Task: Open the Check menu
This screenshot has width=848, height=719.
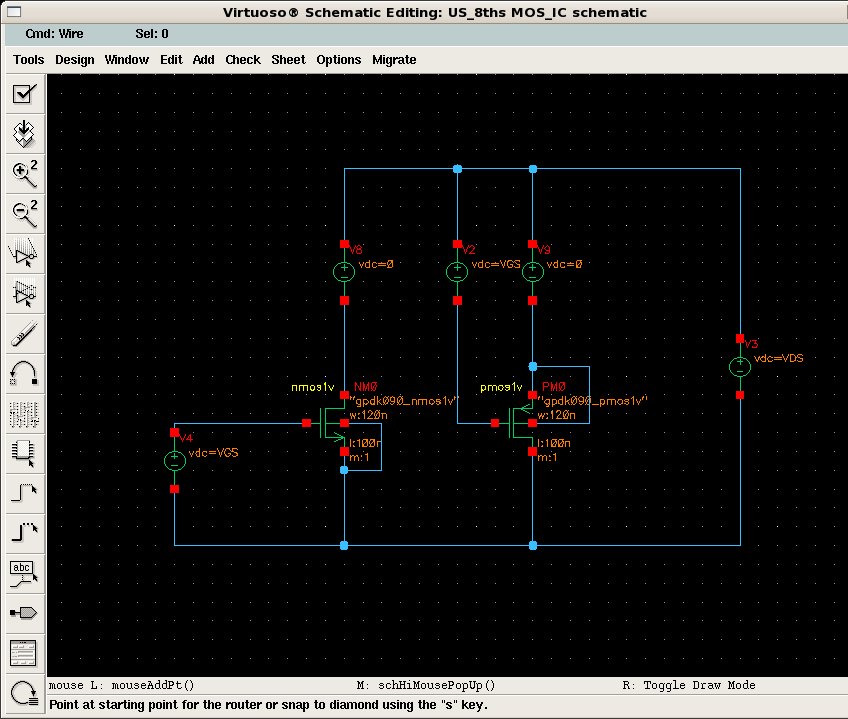Action: click(243, 60)
